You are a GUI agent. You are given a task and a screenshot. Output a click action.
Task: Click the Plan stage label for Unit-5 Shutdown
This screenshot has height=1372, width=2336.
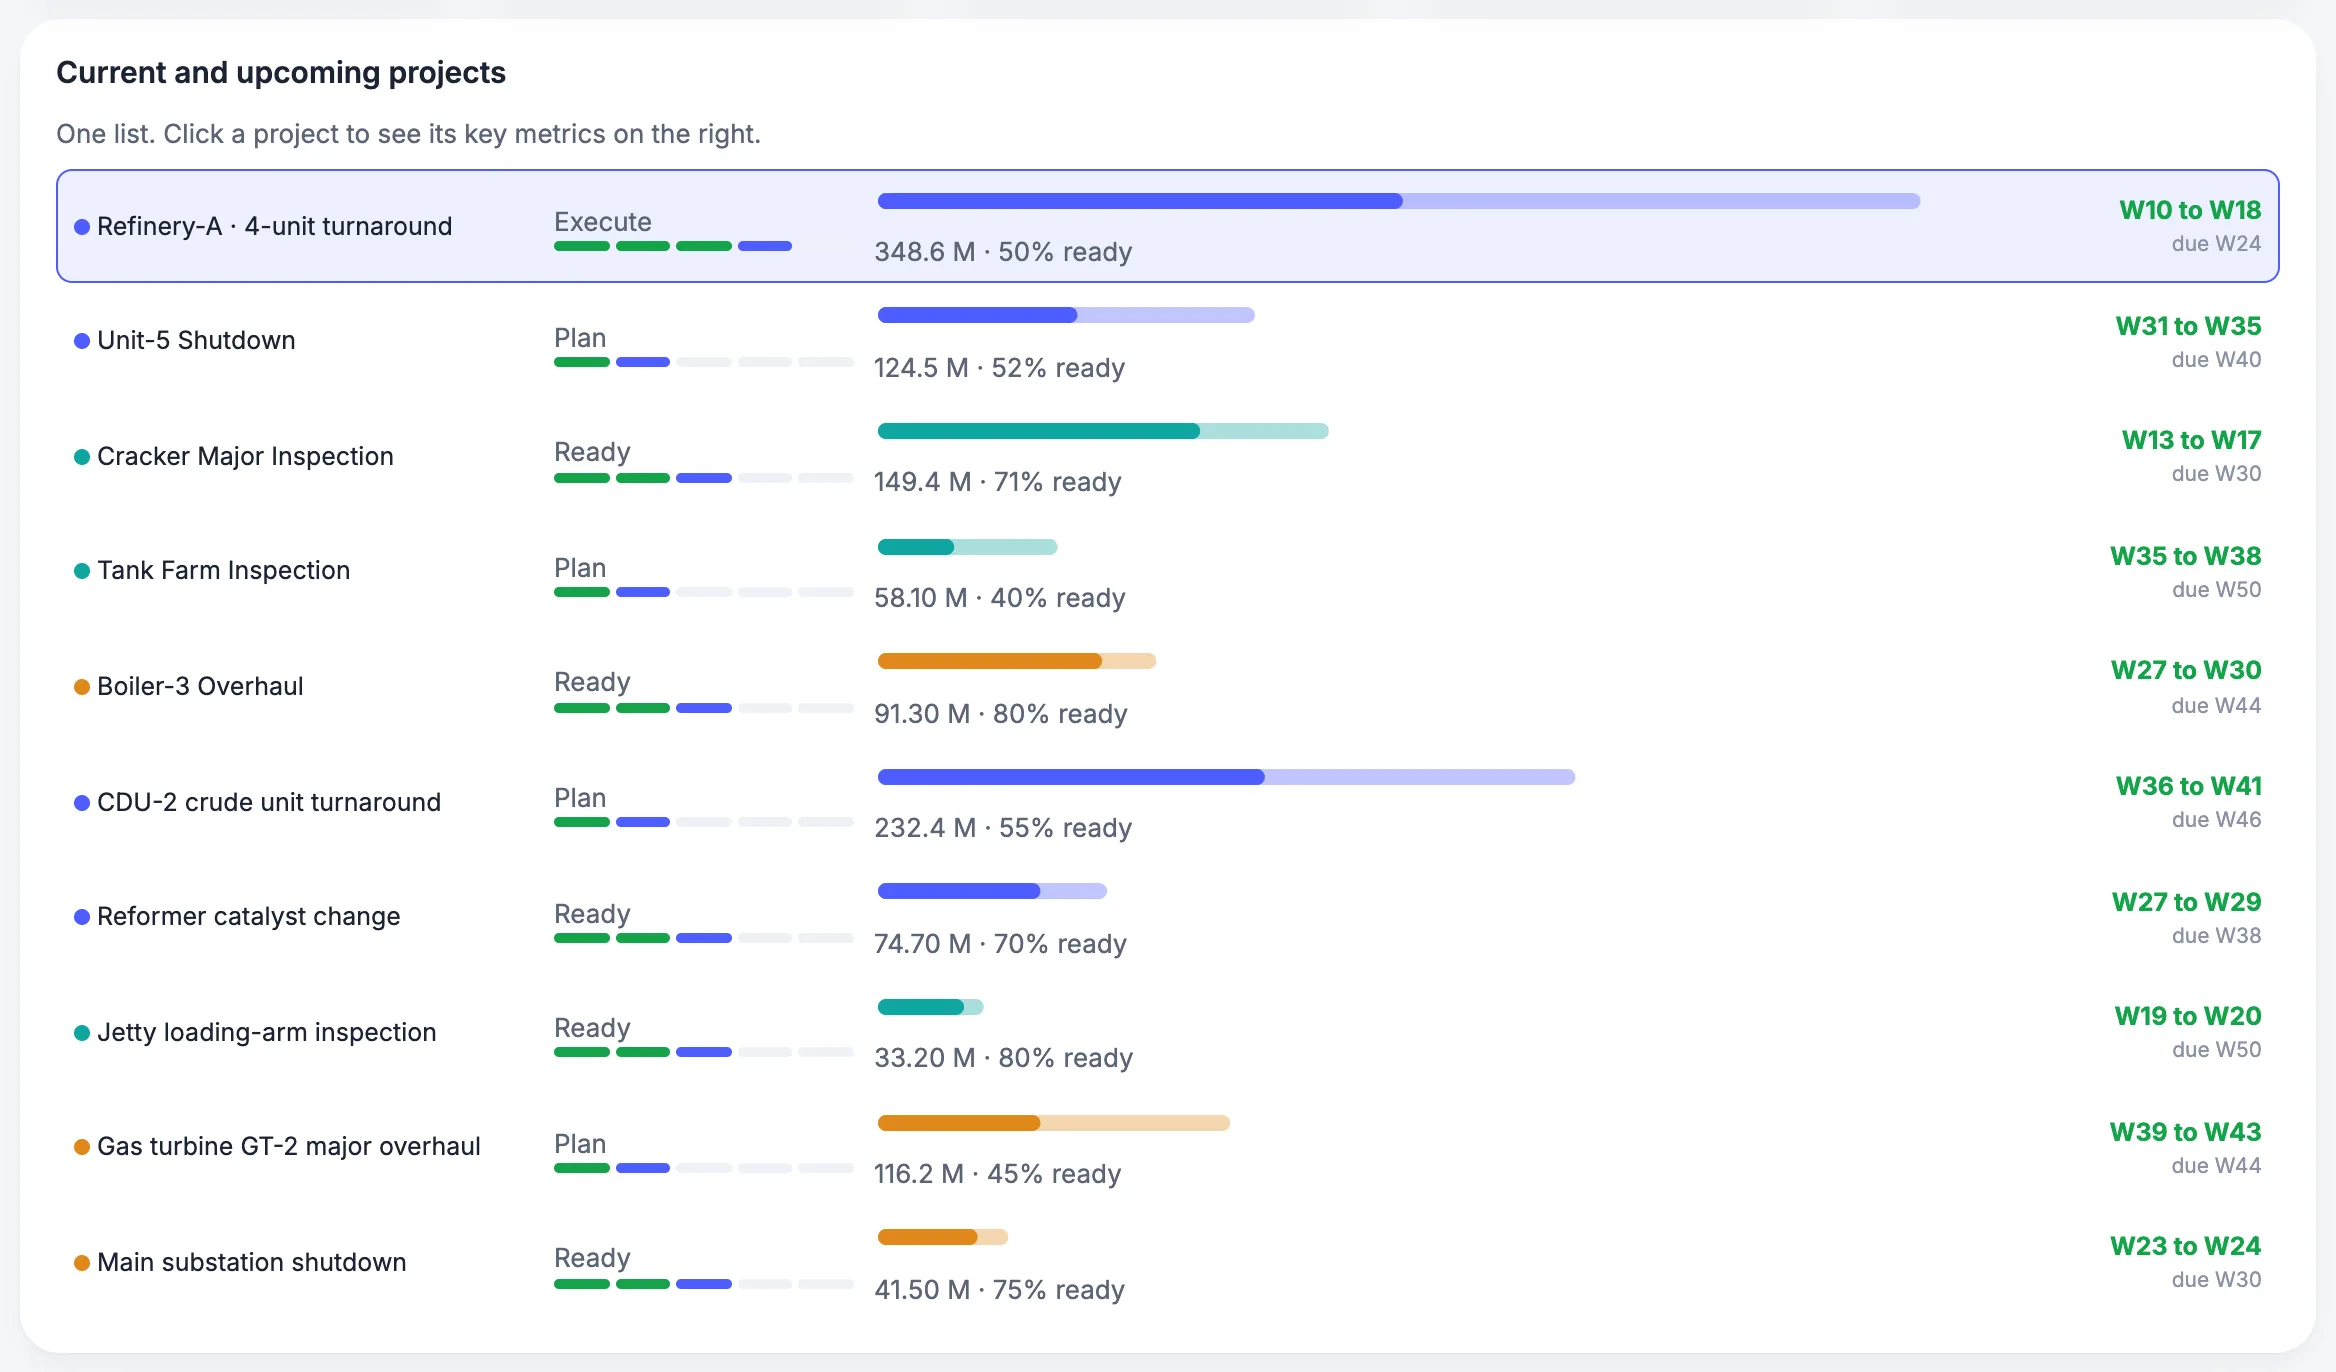pos(580,338)
